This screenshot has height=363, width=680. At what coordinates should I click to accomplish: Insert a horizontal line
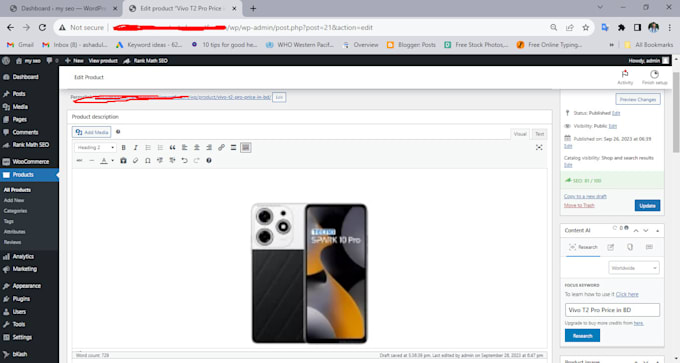[92, 160]
